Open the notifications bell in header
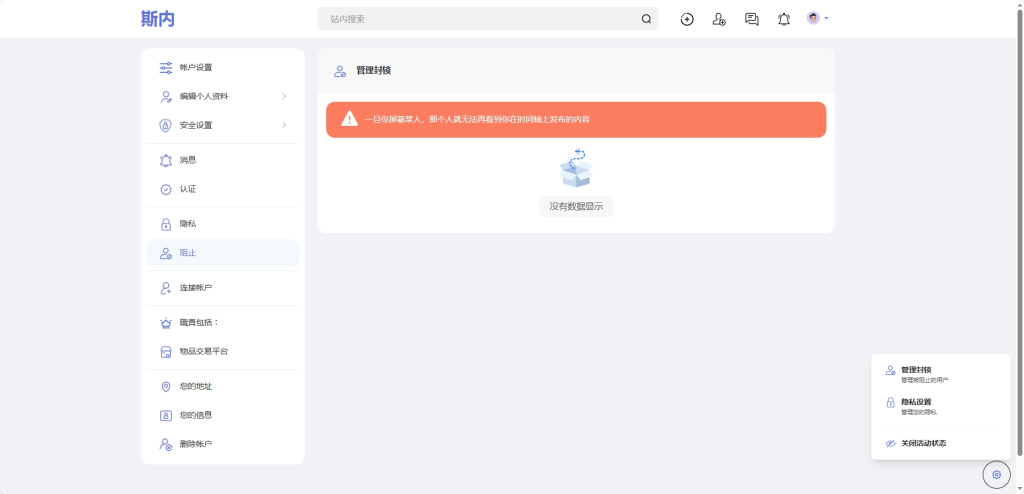Viewport: 1024px width, 494px height. pos(784,19)
